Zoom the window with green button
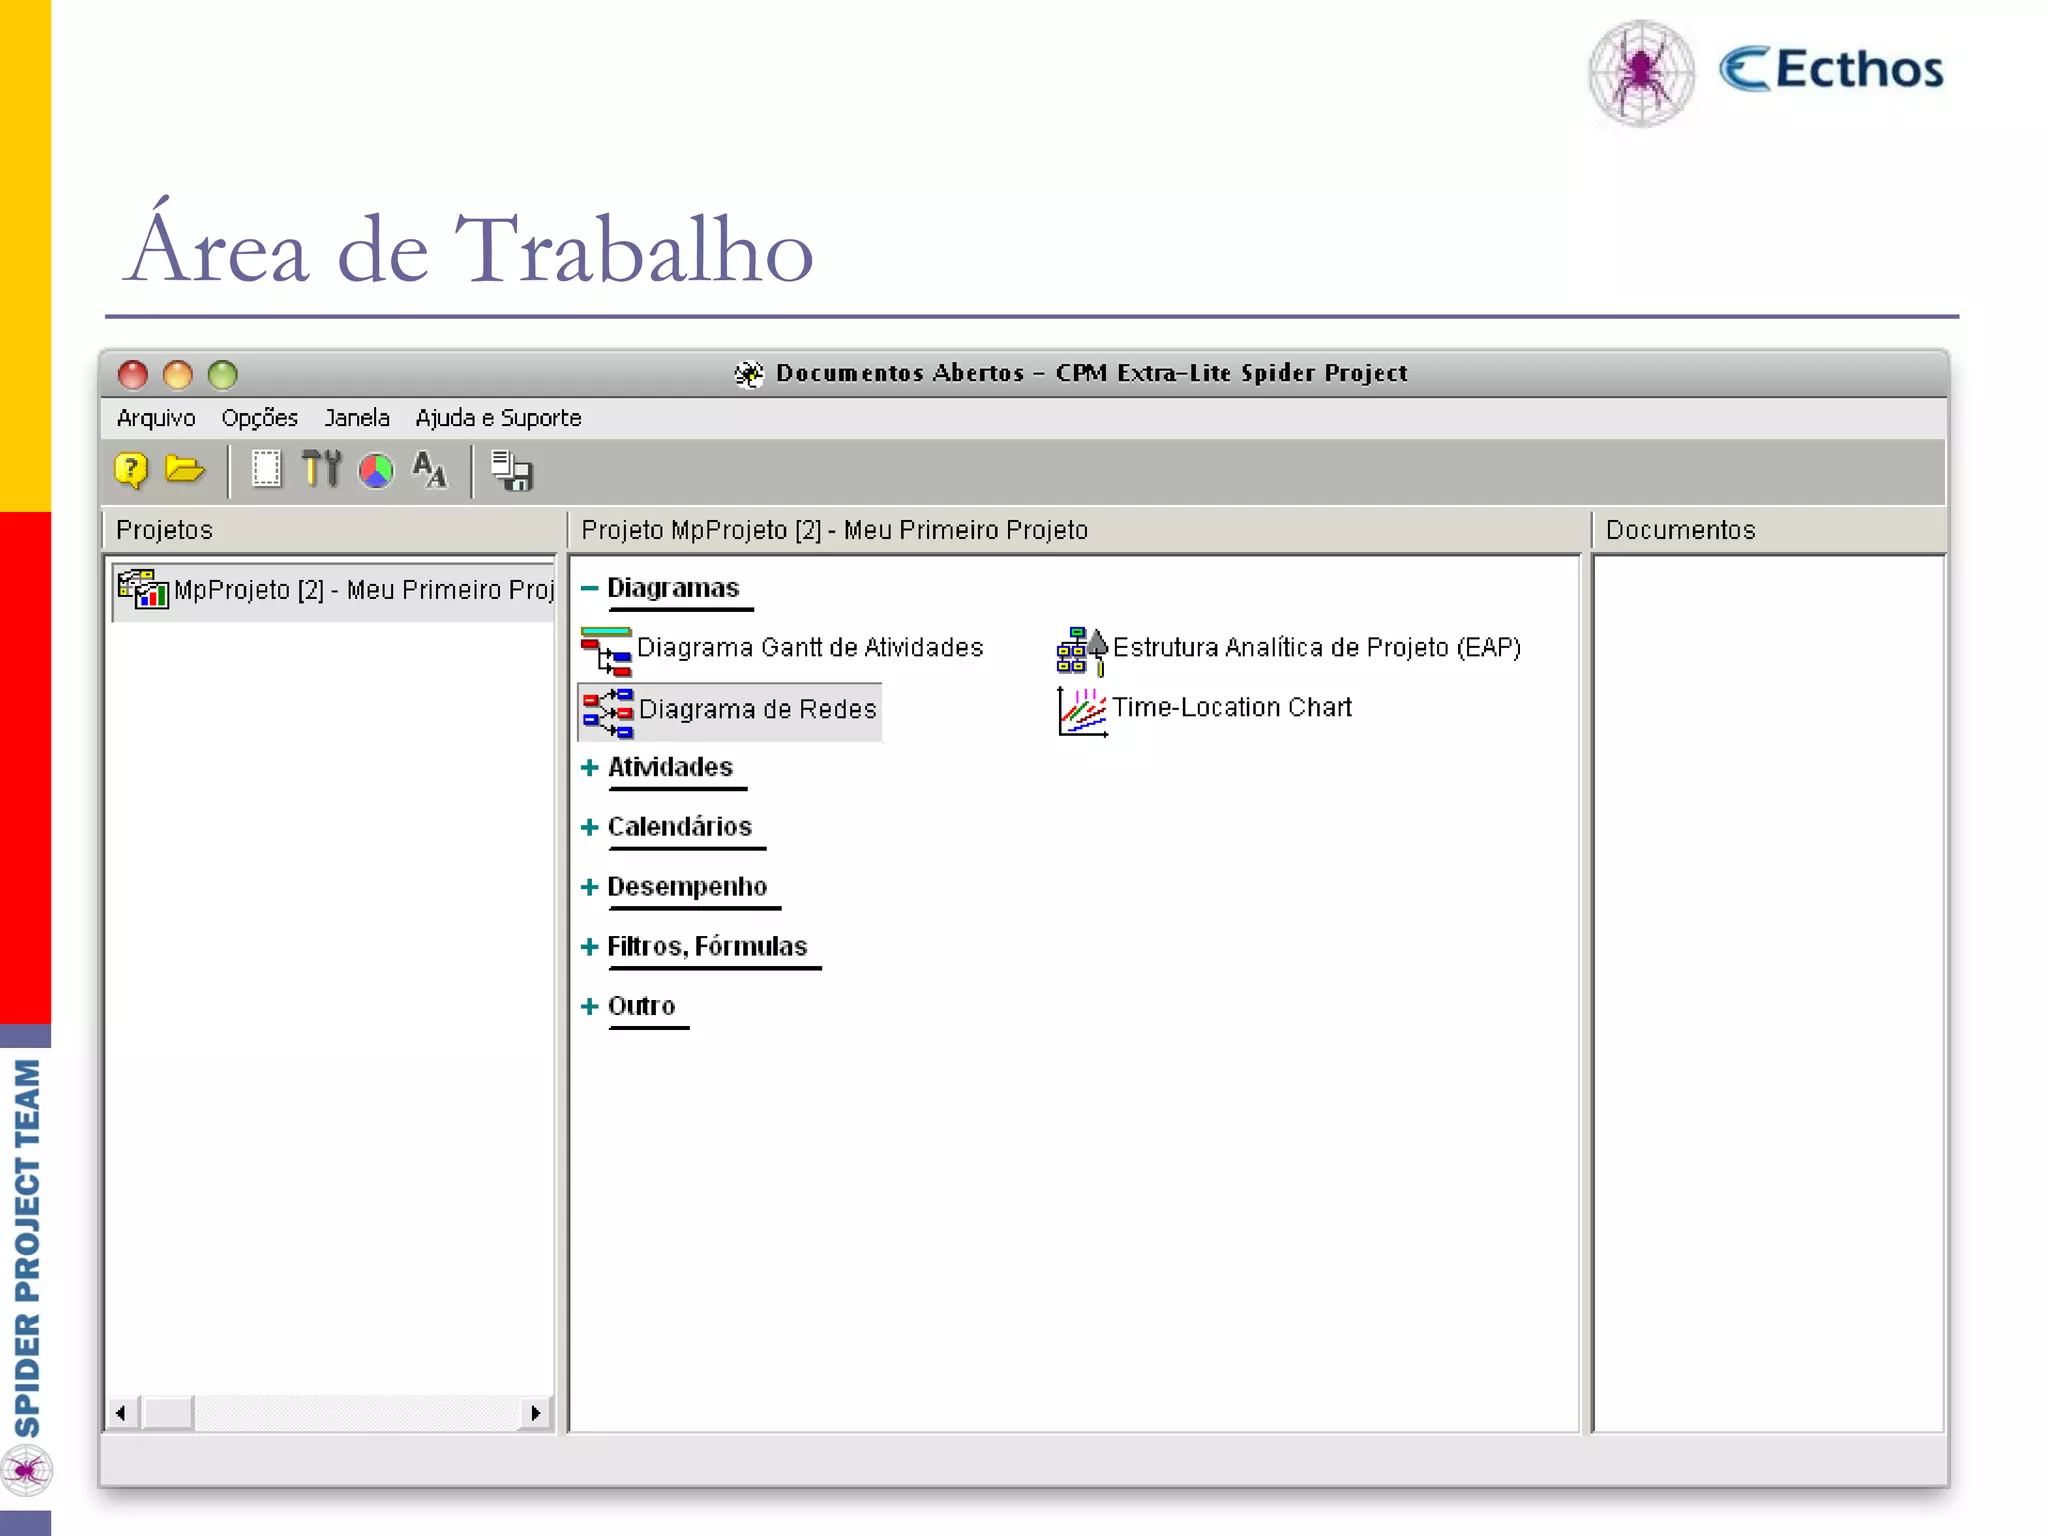The height and width of the screenshot is (1536, 2048). pyautogui.click(x=222, y=375)
